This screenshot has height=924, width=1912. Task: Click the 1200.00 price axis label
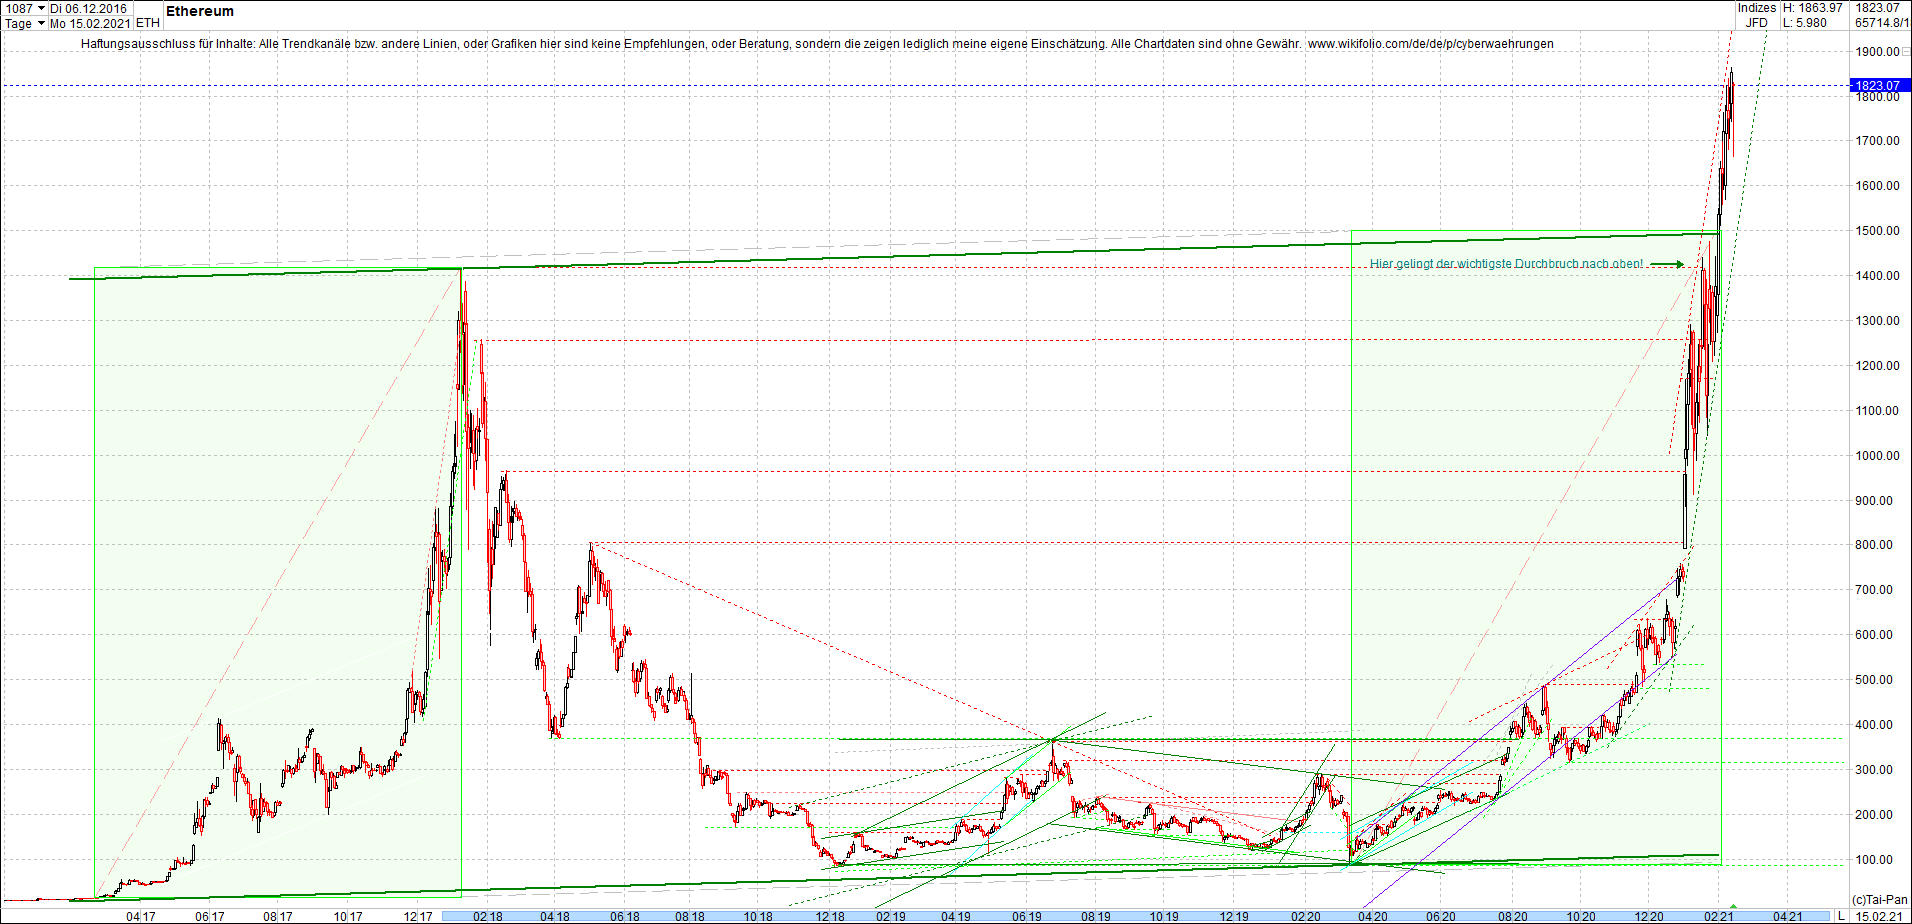[x=1877, y=366]
